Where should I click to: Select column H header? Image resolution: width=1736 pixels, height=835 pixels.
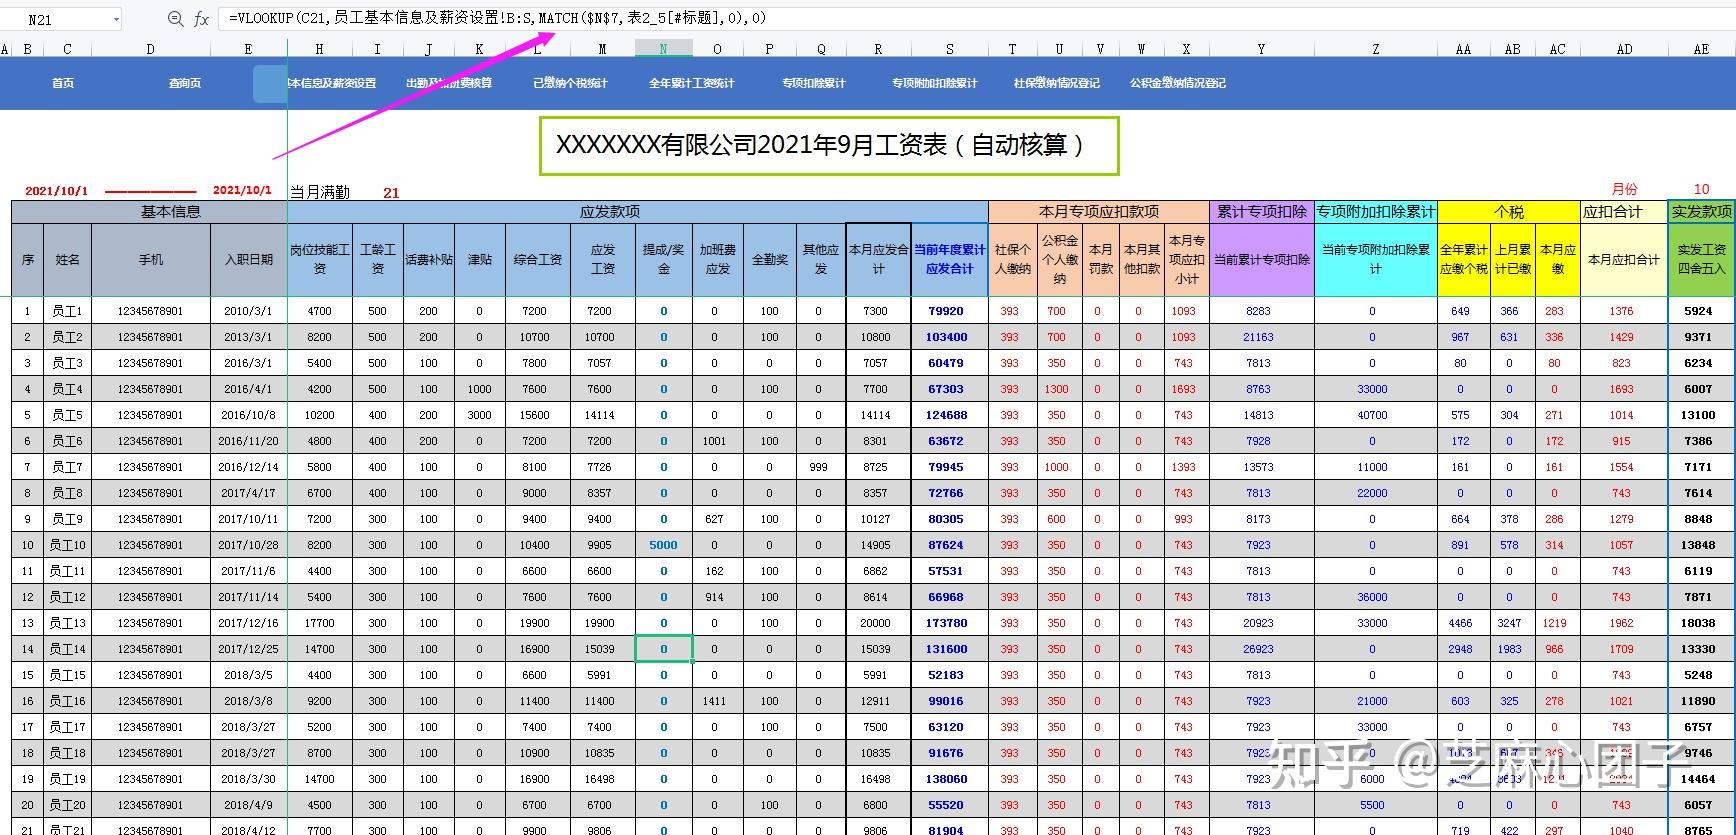tap(319, 48)
